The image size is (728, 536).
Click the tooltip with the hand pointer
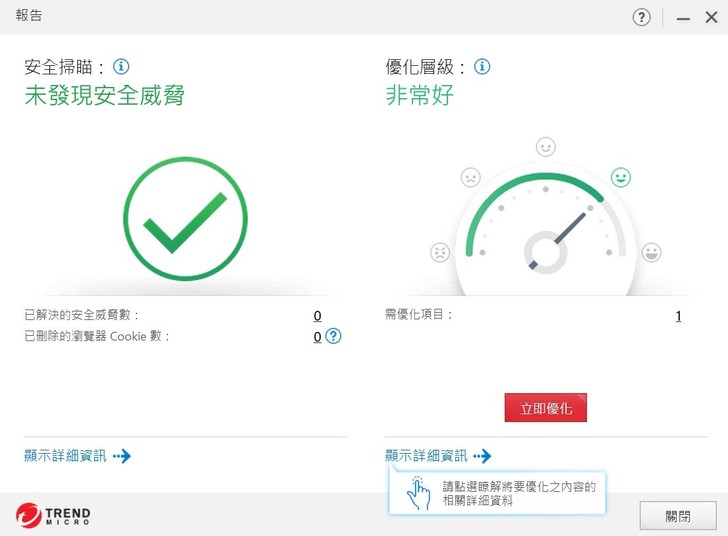[497, 493]
